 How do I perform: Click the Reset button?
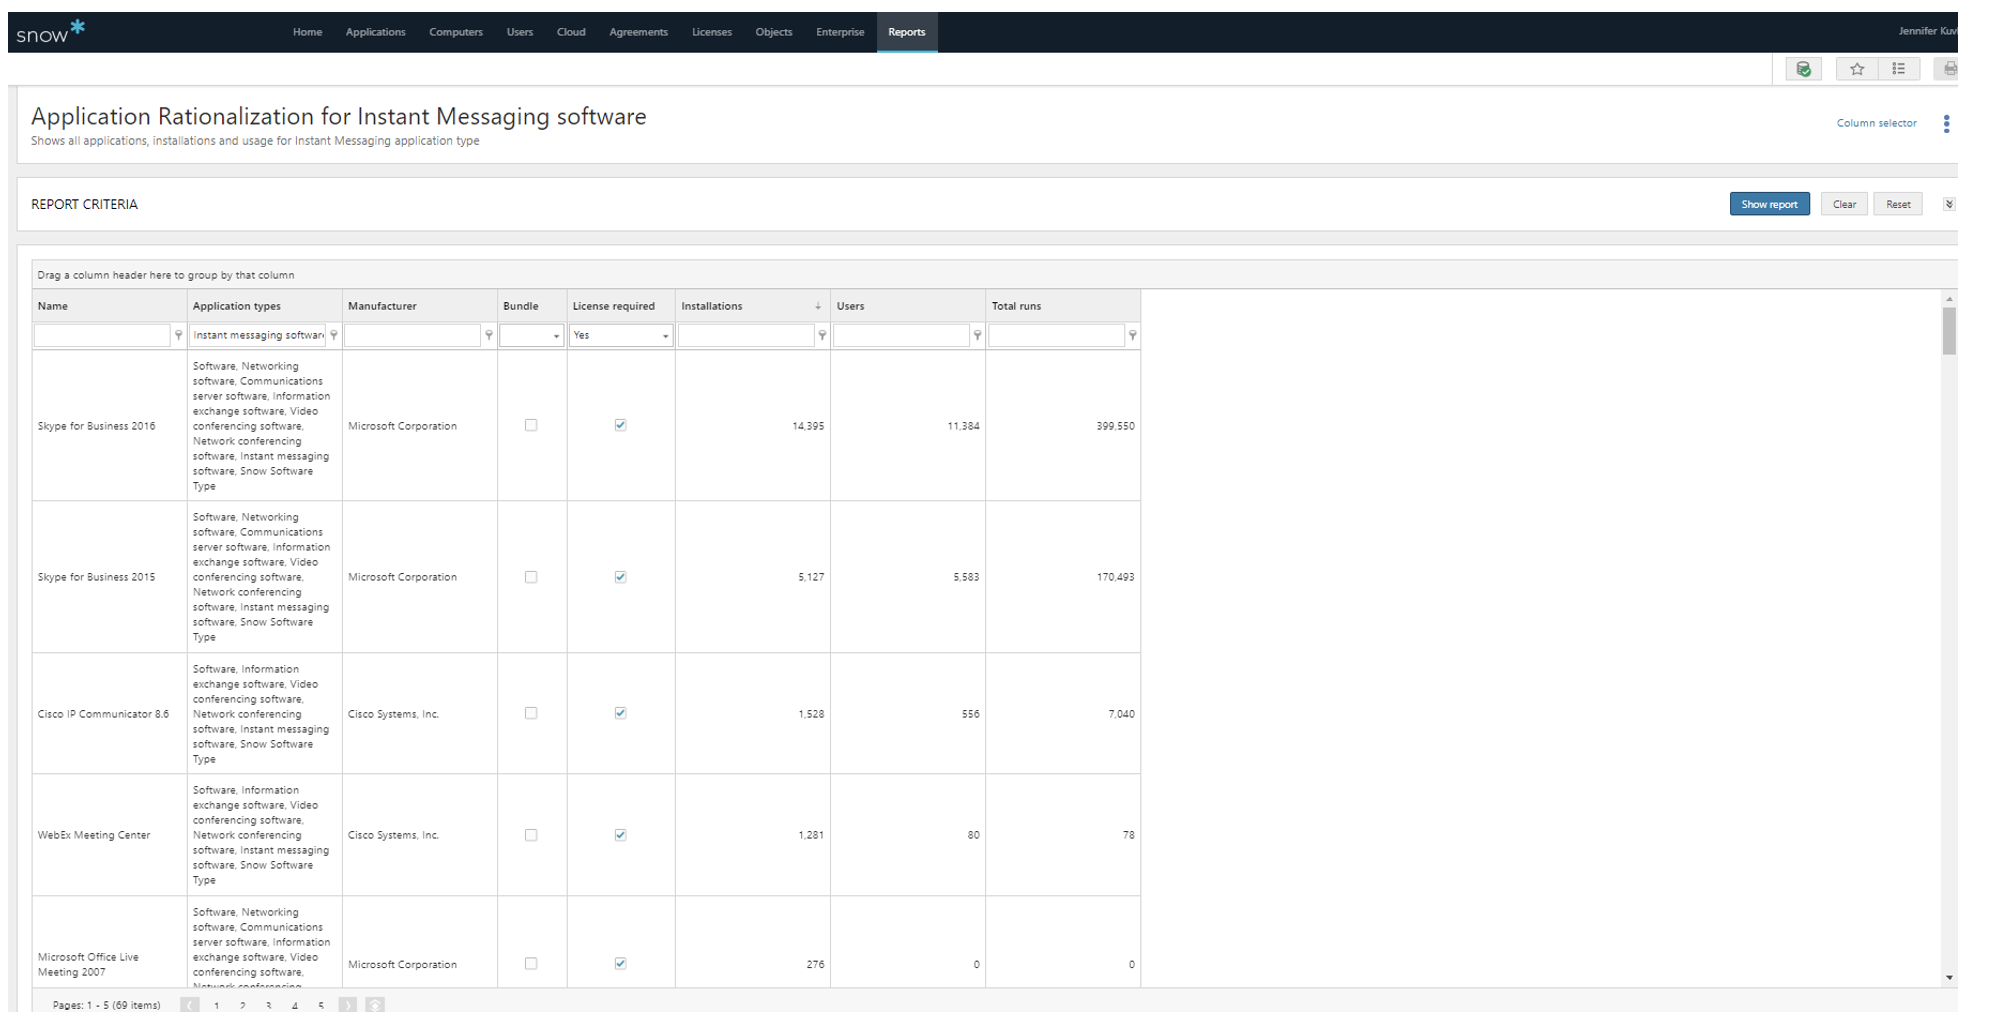(x=1898, y=204)
